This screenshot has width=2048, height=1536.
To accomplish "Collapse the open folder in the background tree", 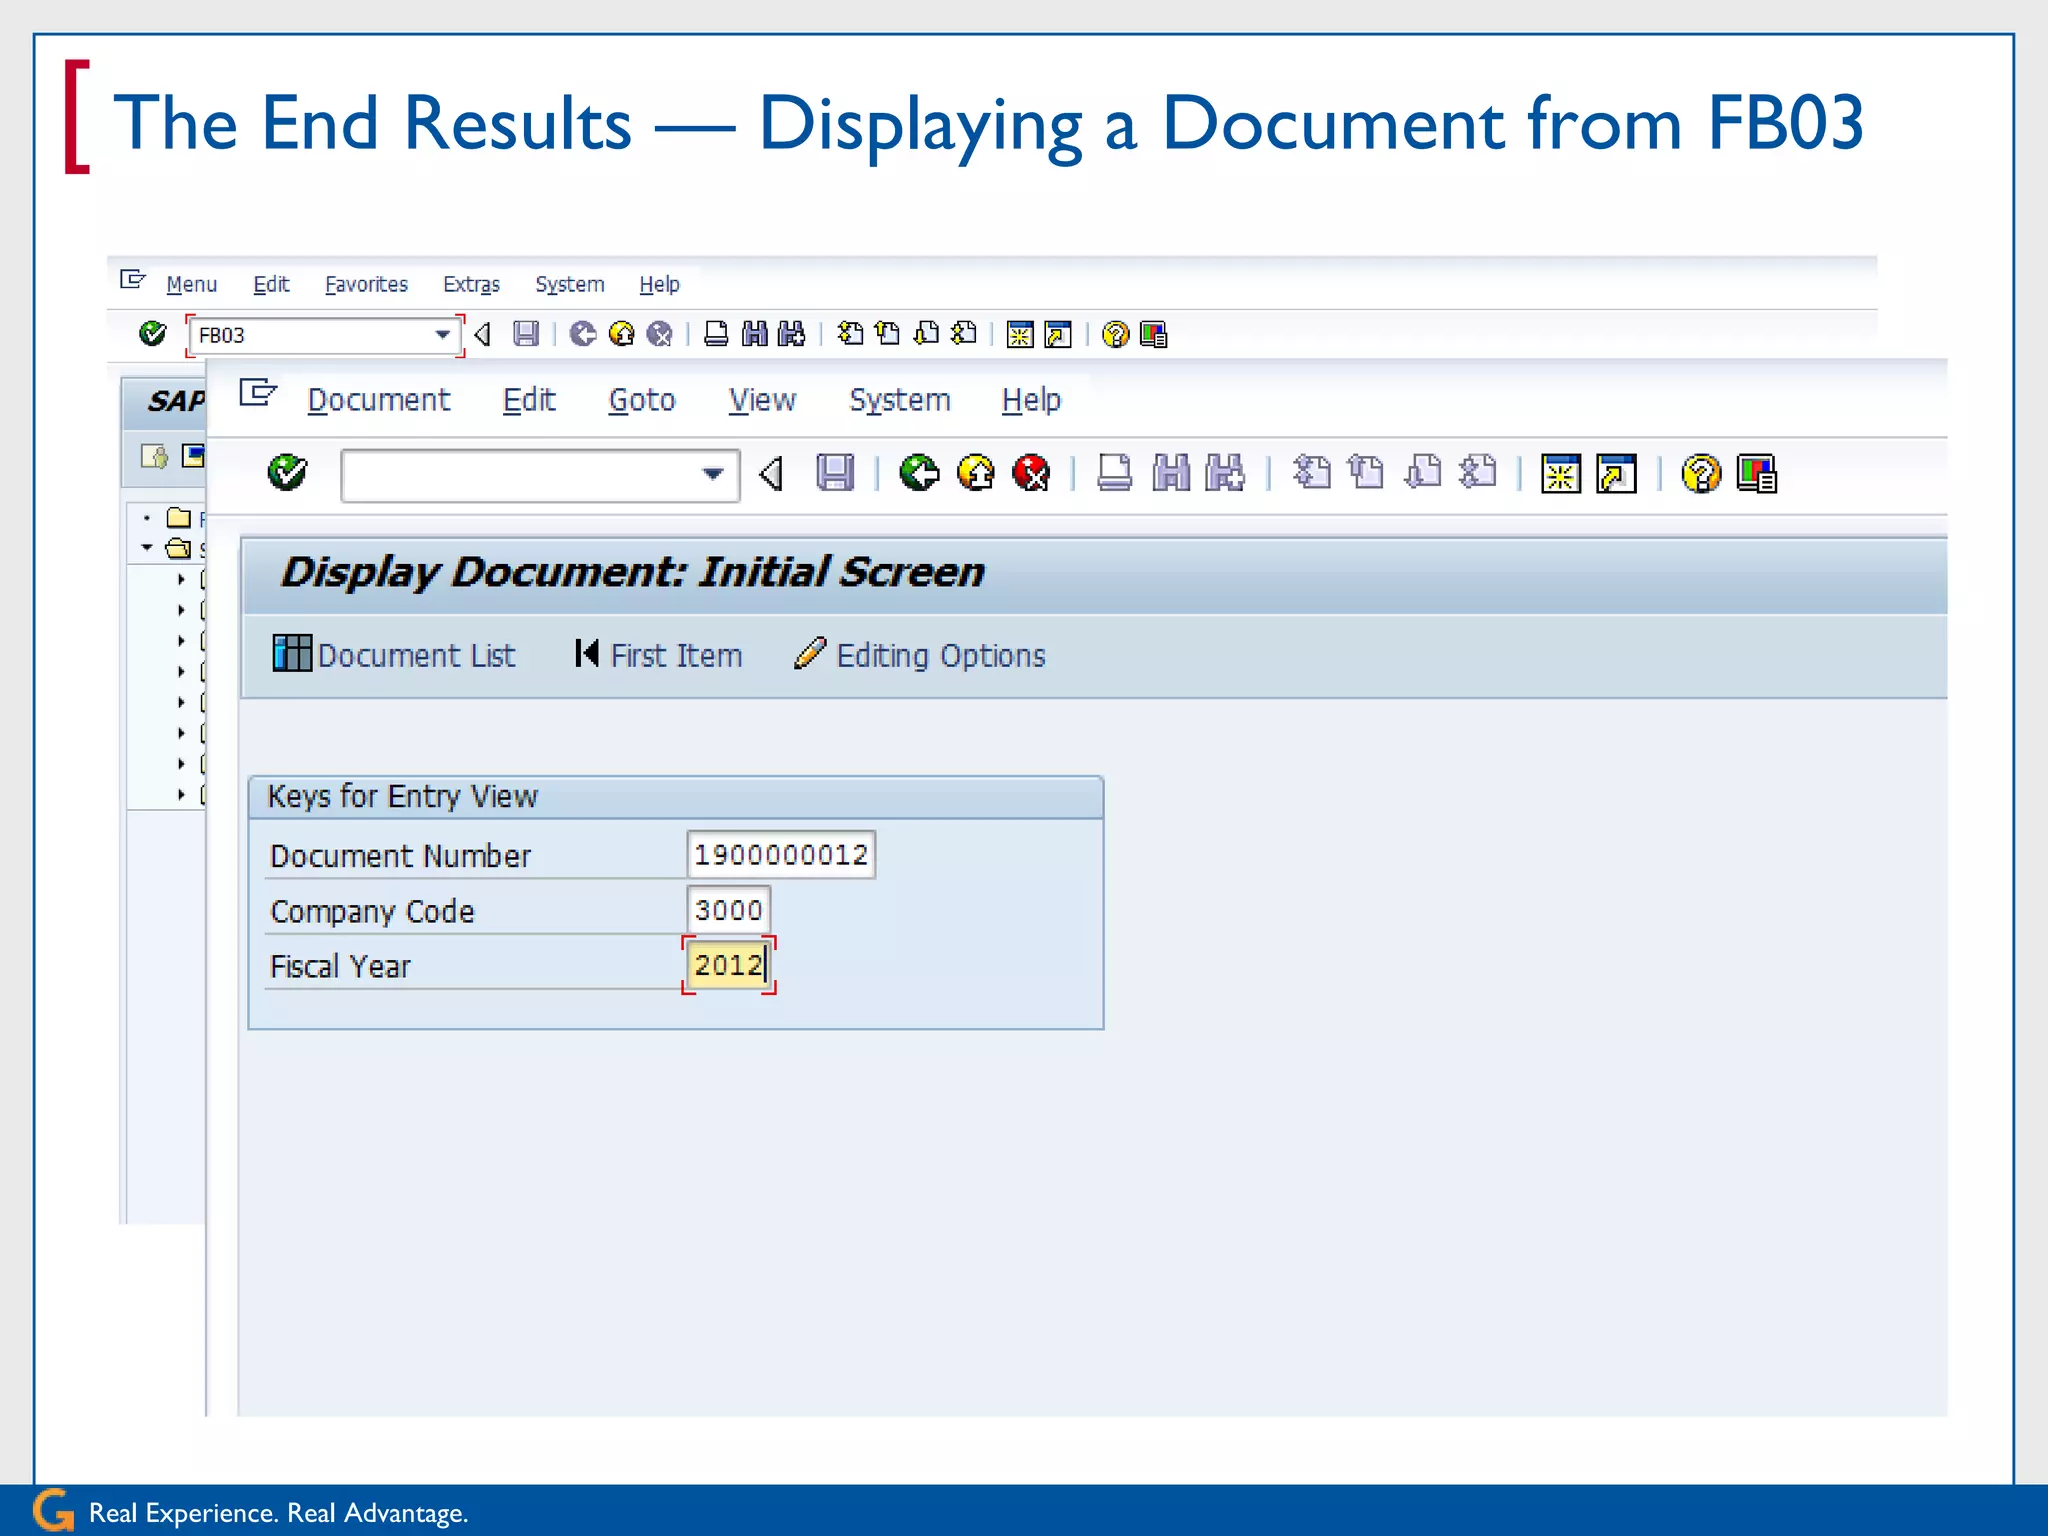I will [x=147, y=548].
